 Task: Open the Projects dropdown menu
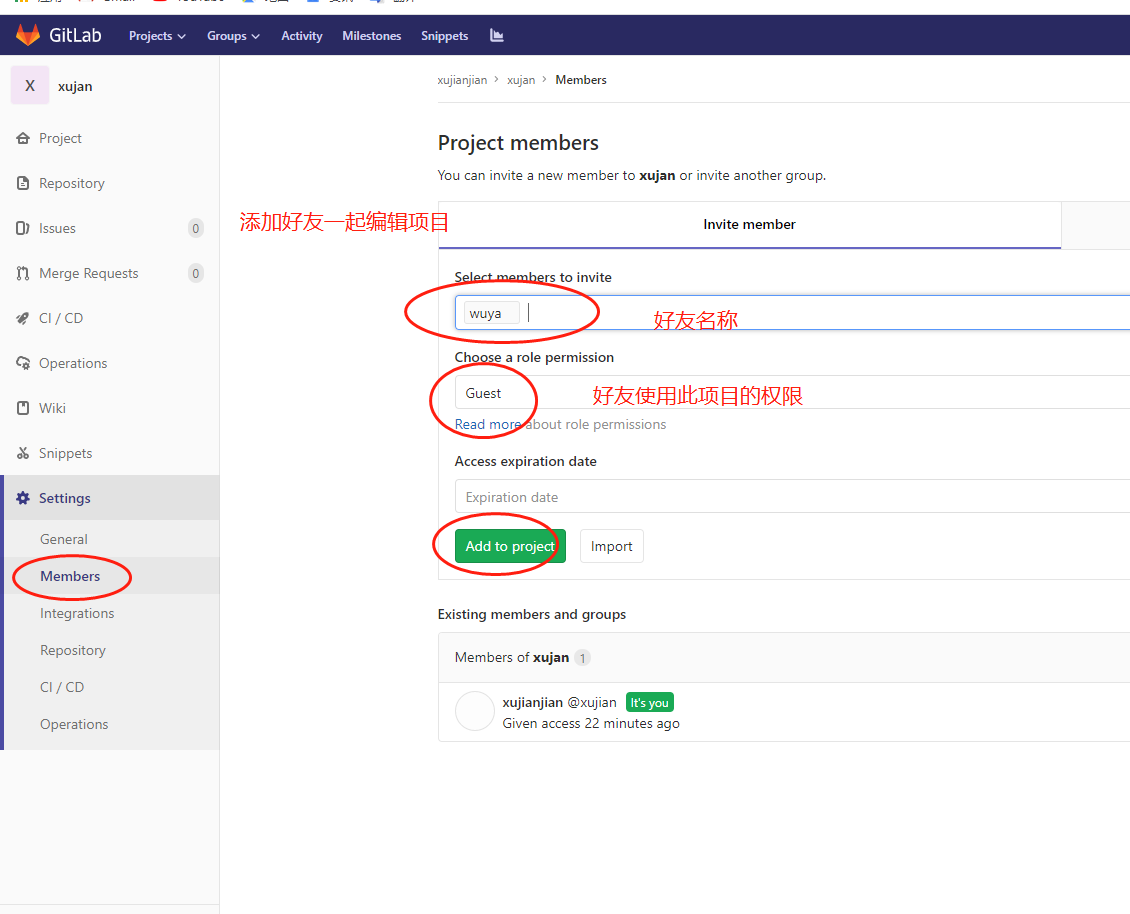coord(157,36)
